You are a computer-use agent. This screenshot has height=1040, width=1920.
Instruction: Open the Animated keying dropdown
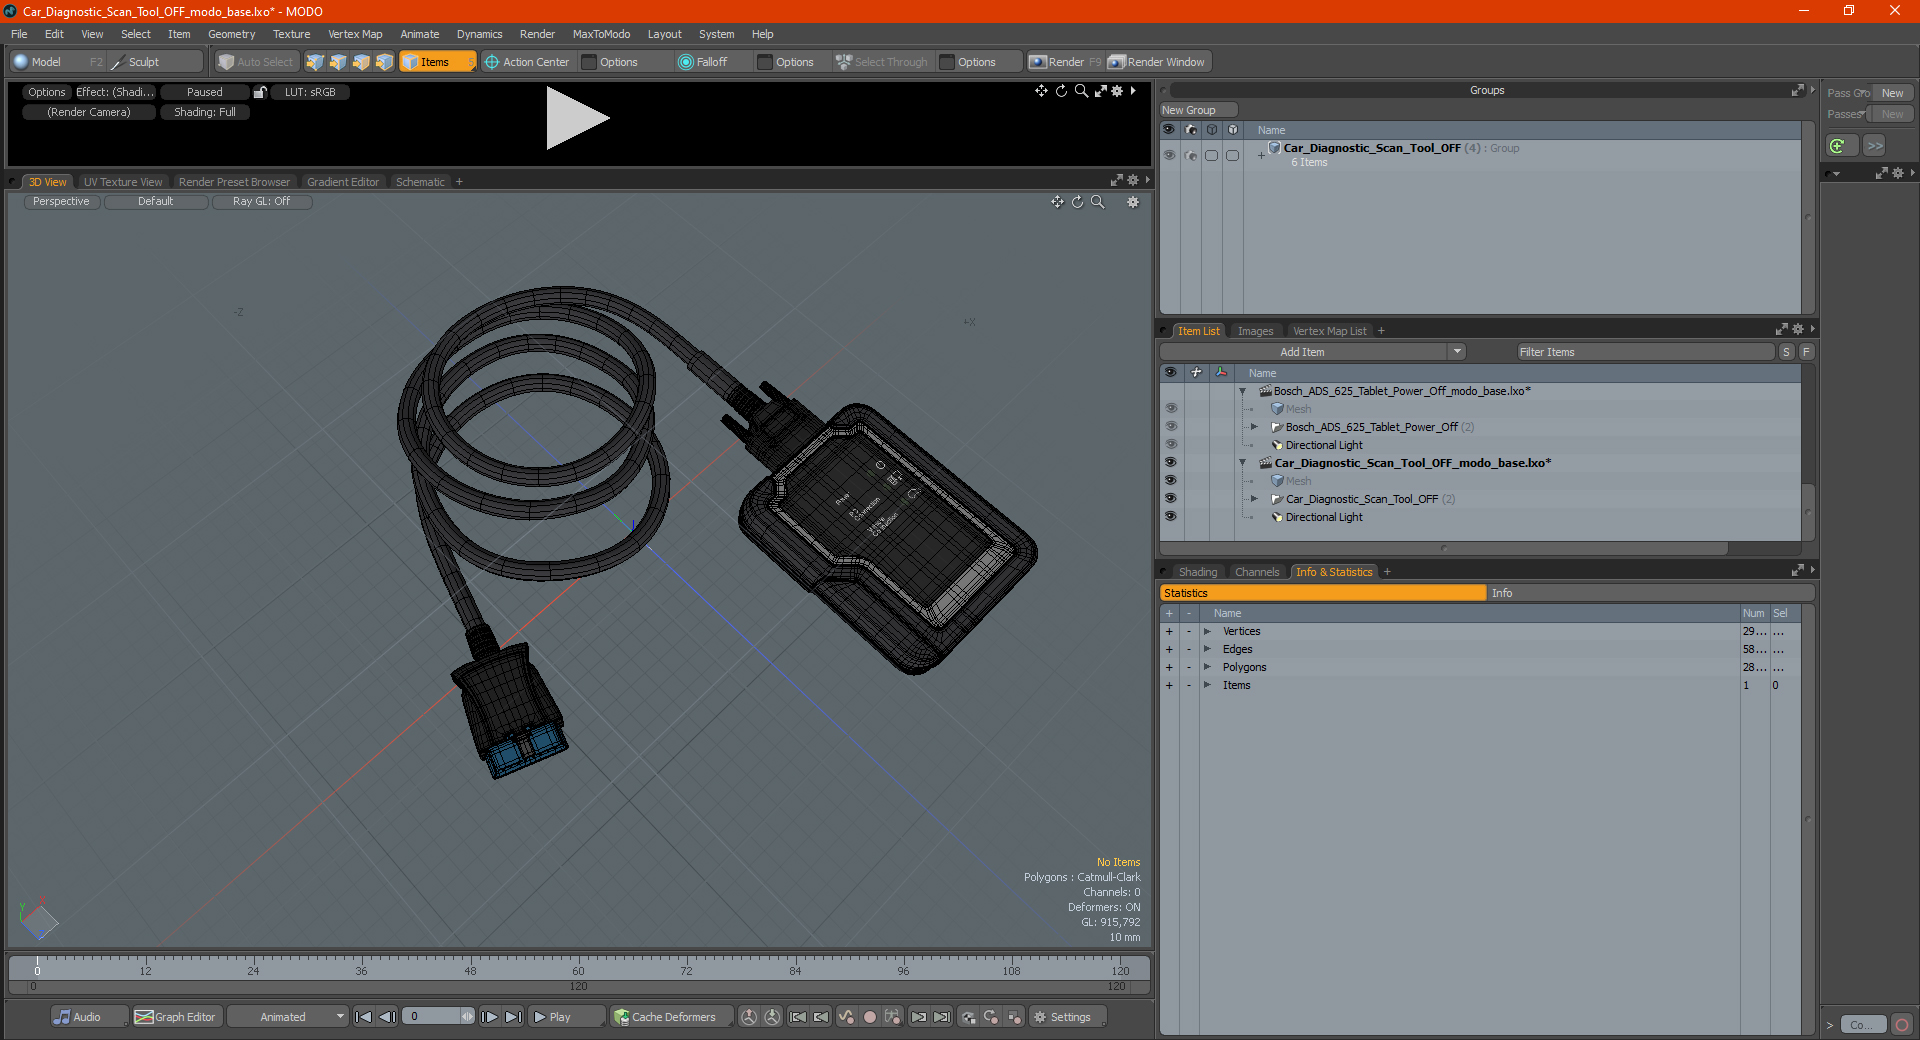[287, 1017]
